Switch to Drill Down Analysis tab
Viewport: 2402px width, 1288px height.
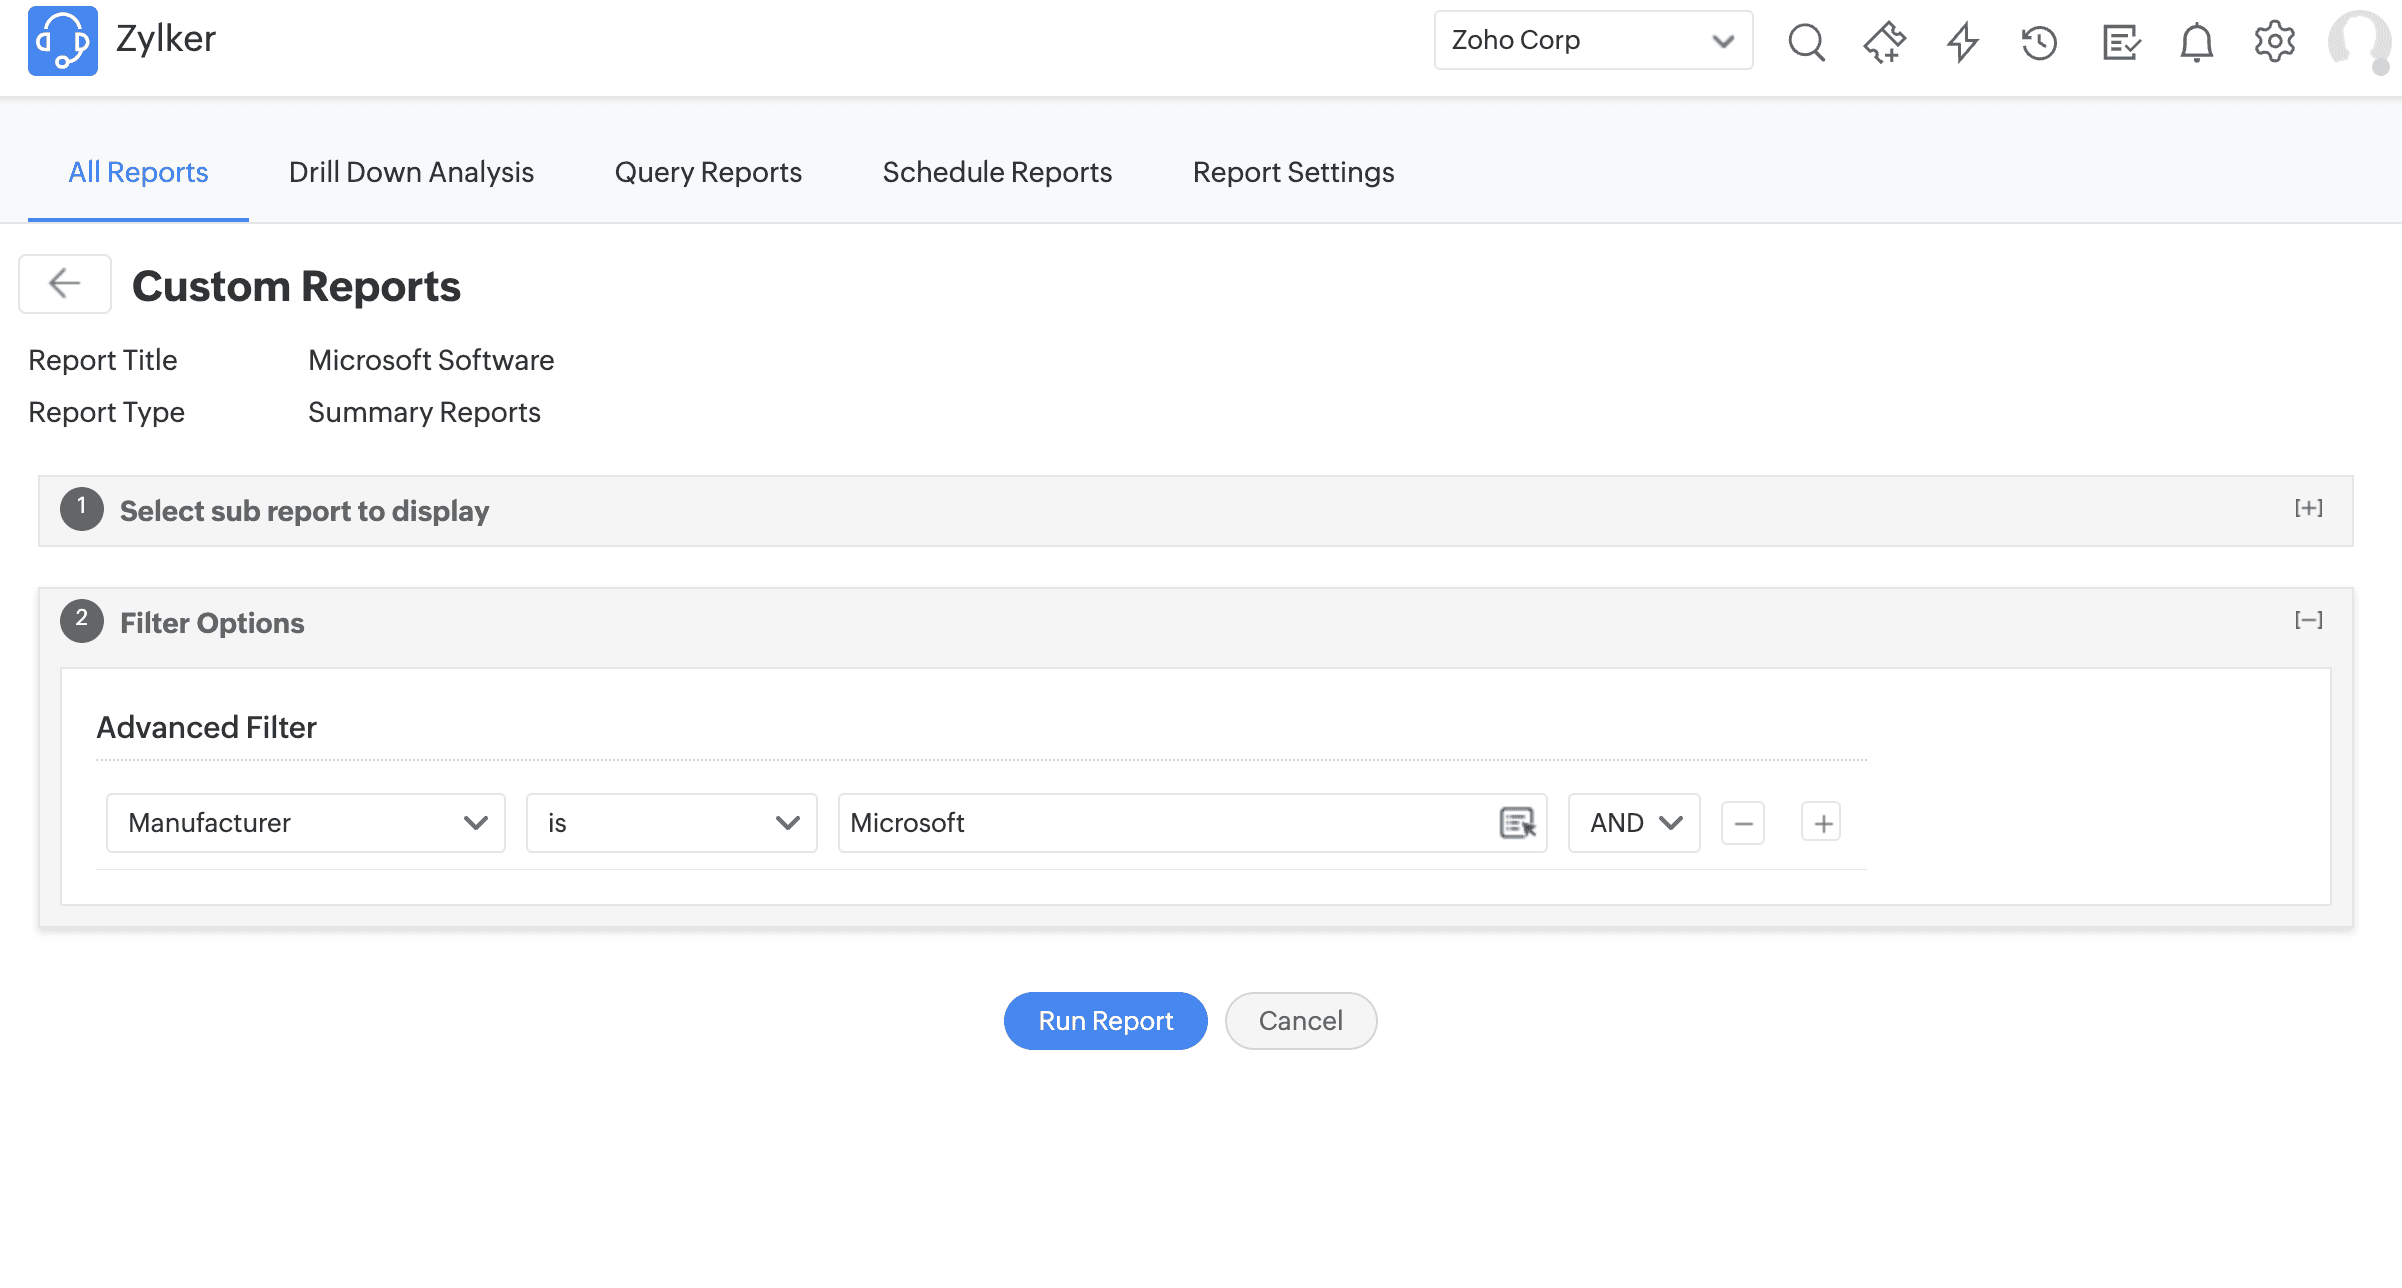(411, 172)
